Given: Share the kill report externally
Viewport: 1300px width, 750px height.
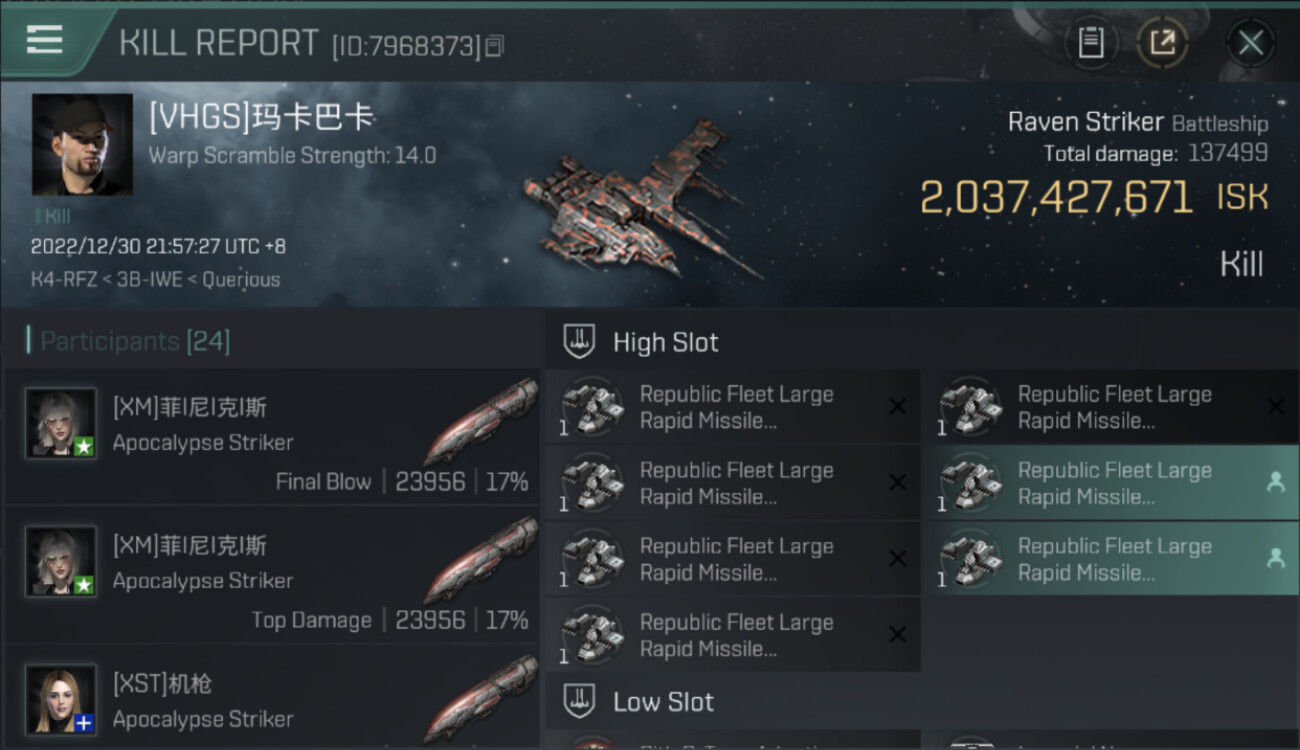Looking at the screenshot, I should tap(1162, 43).
